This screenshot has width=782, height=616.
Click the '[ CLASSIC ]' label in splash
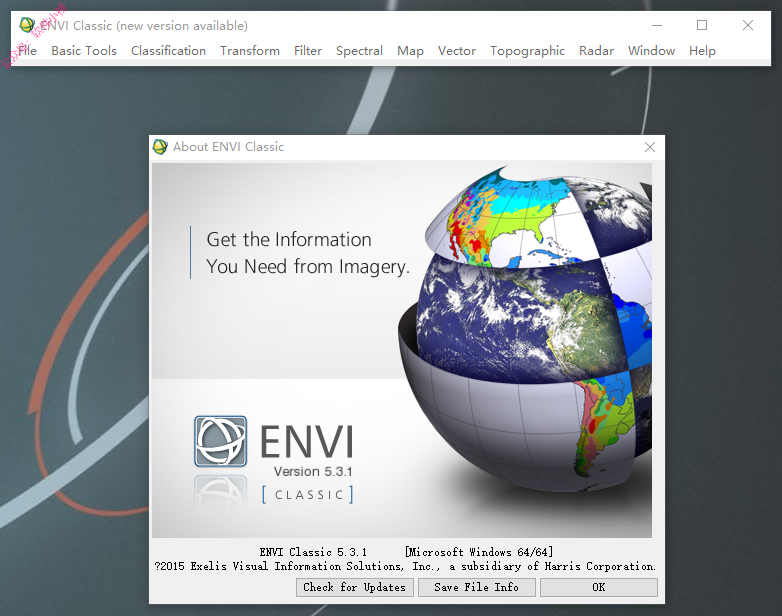point(308,495)
